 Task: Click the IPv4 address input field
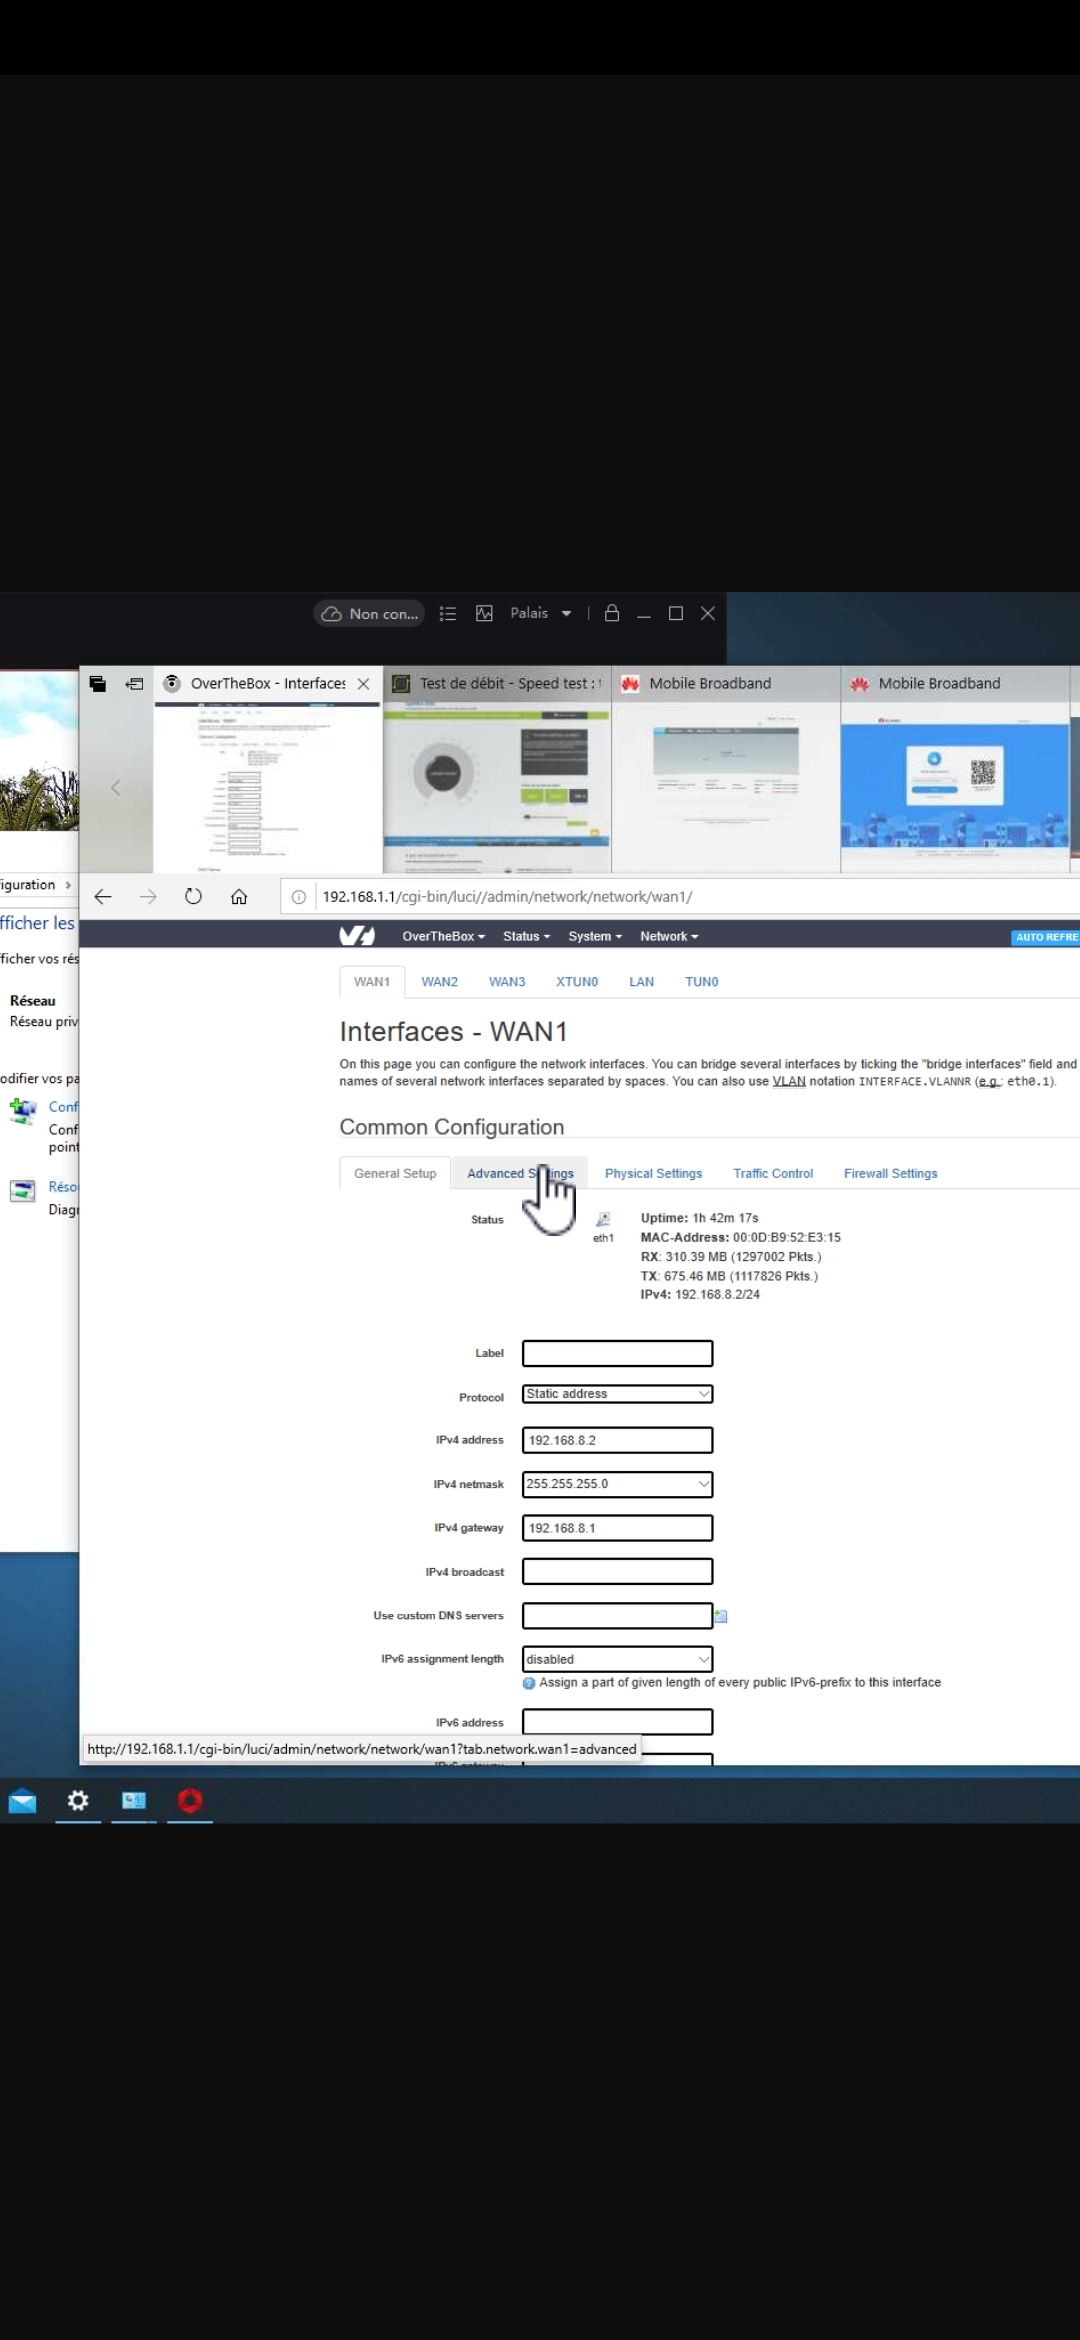pos(617,1440)
